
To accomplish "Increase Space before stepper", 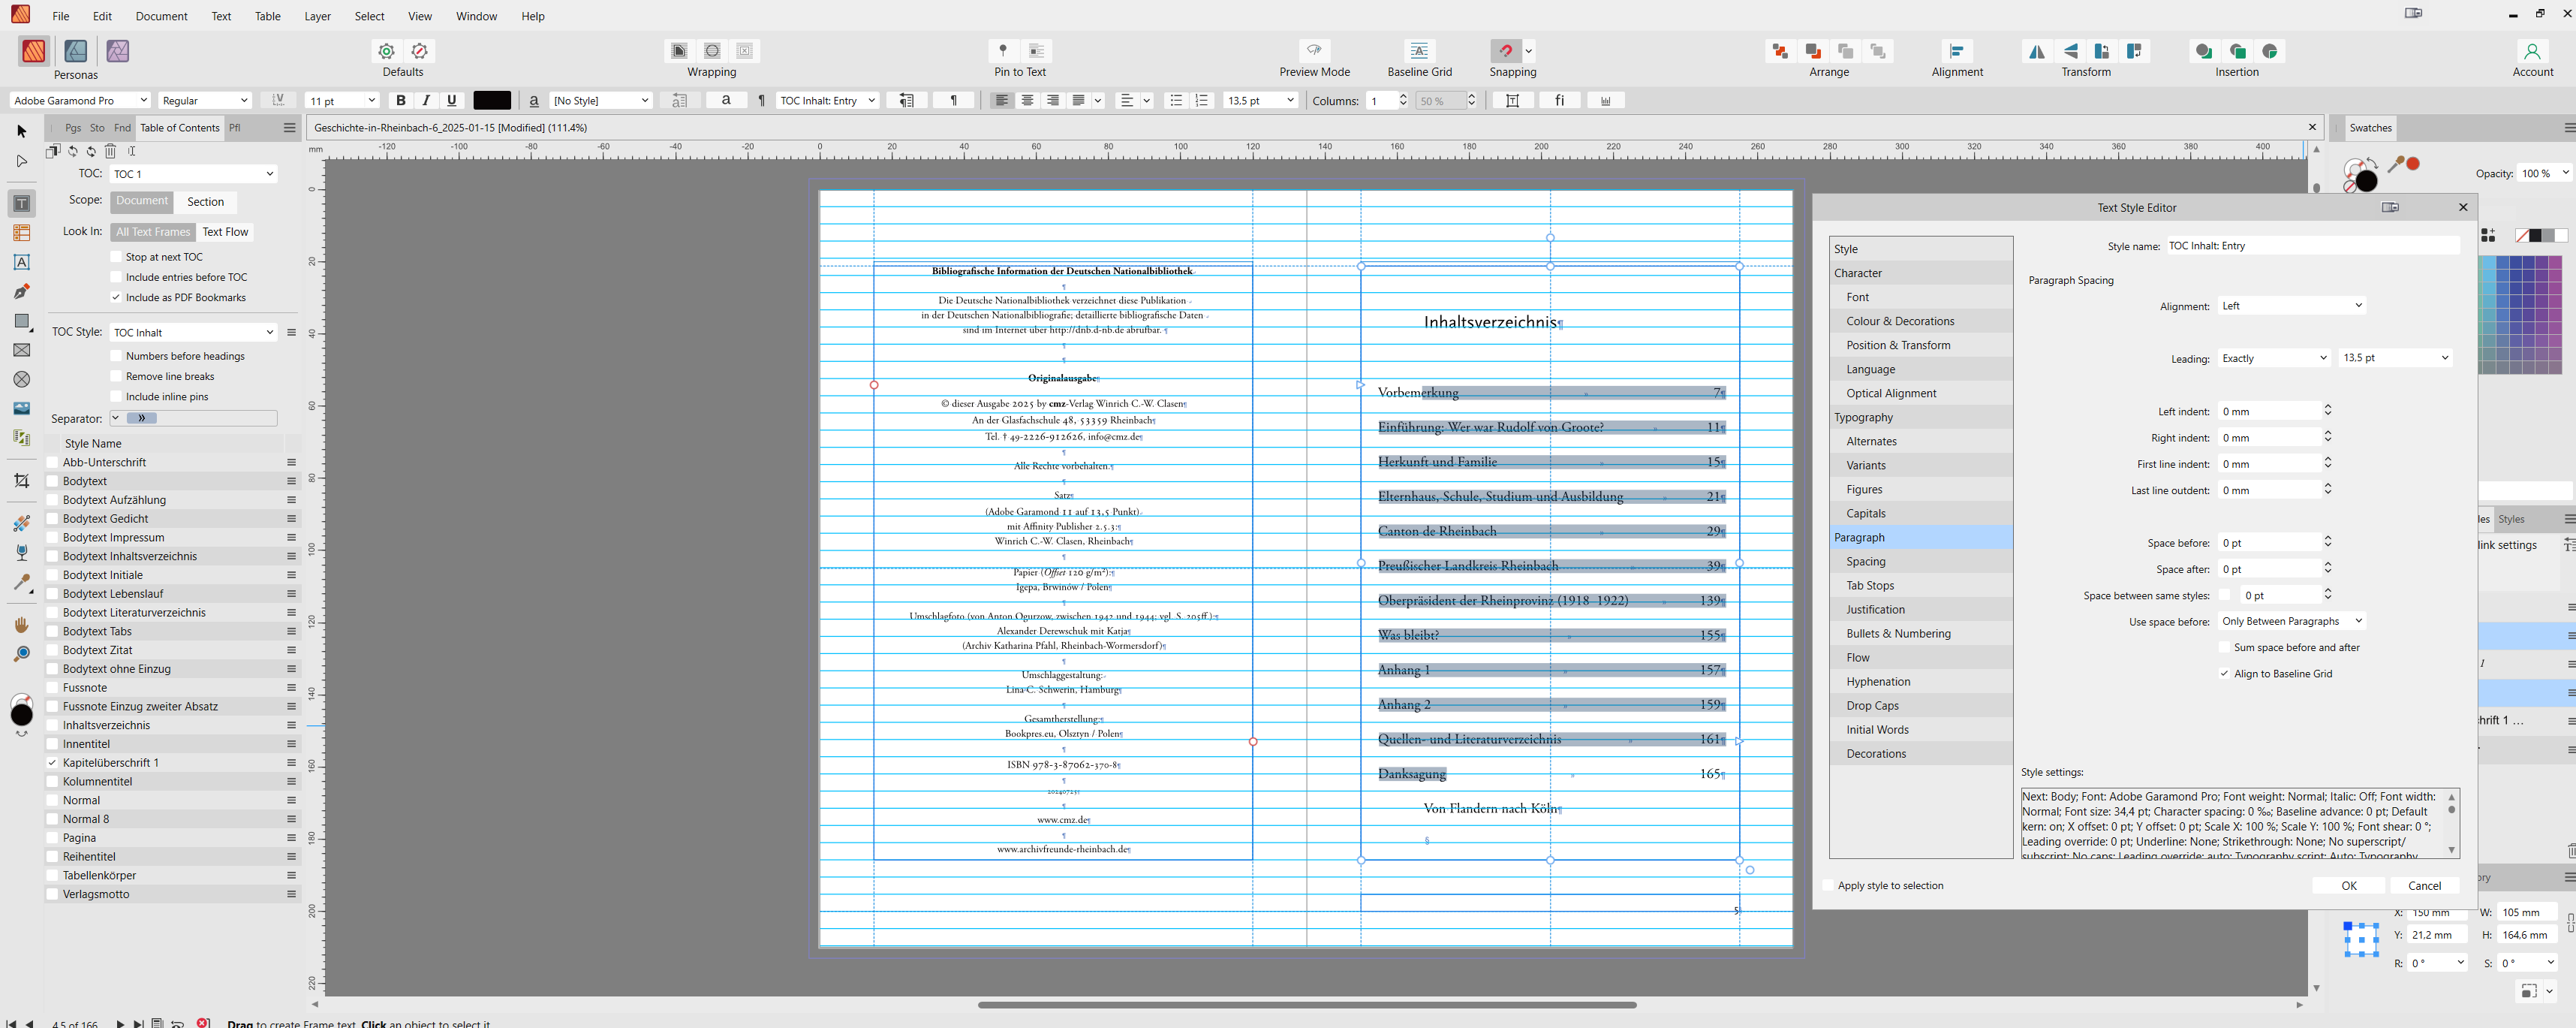I will pyautogui.click(x=2328, y=538).
